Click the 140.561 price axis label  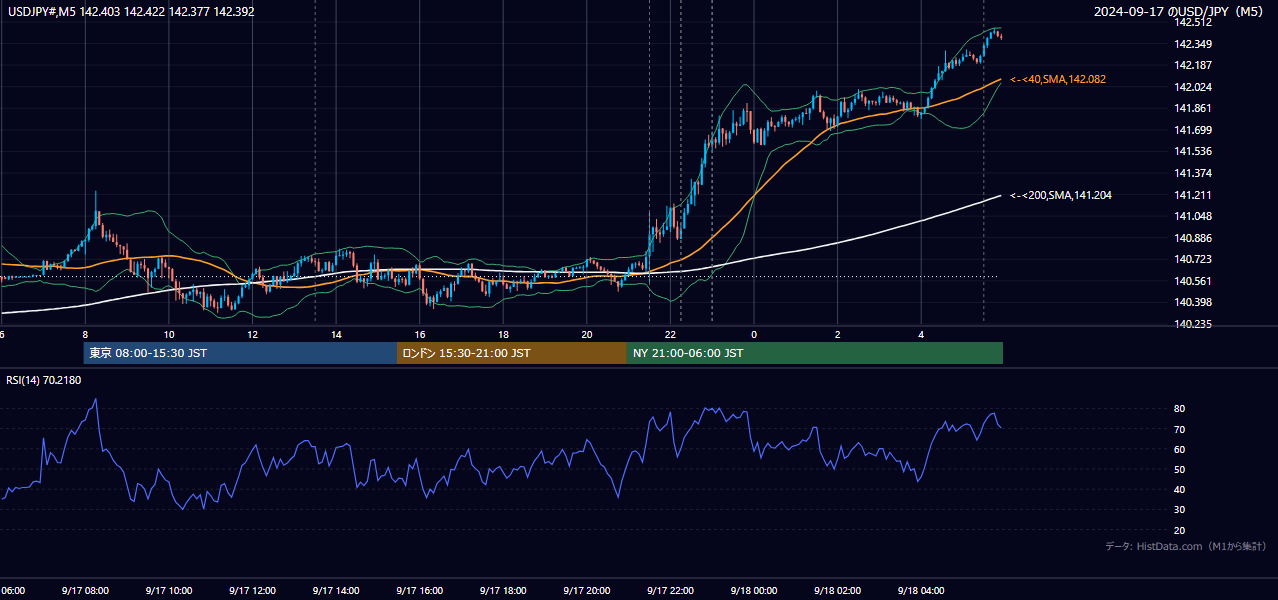(1193, 281)
